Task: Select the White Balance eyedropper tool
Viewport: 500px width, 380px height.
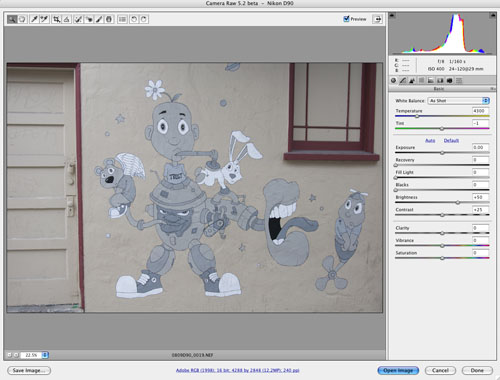Action: click(34, 19)
